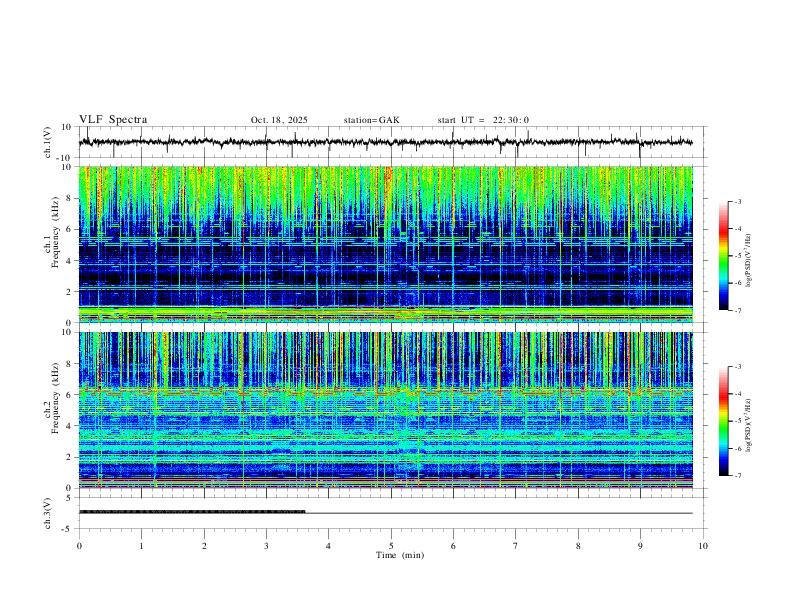Click the time axis tick label '5'
This screenshot has height=612, width=792.
pos(391,546)
